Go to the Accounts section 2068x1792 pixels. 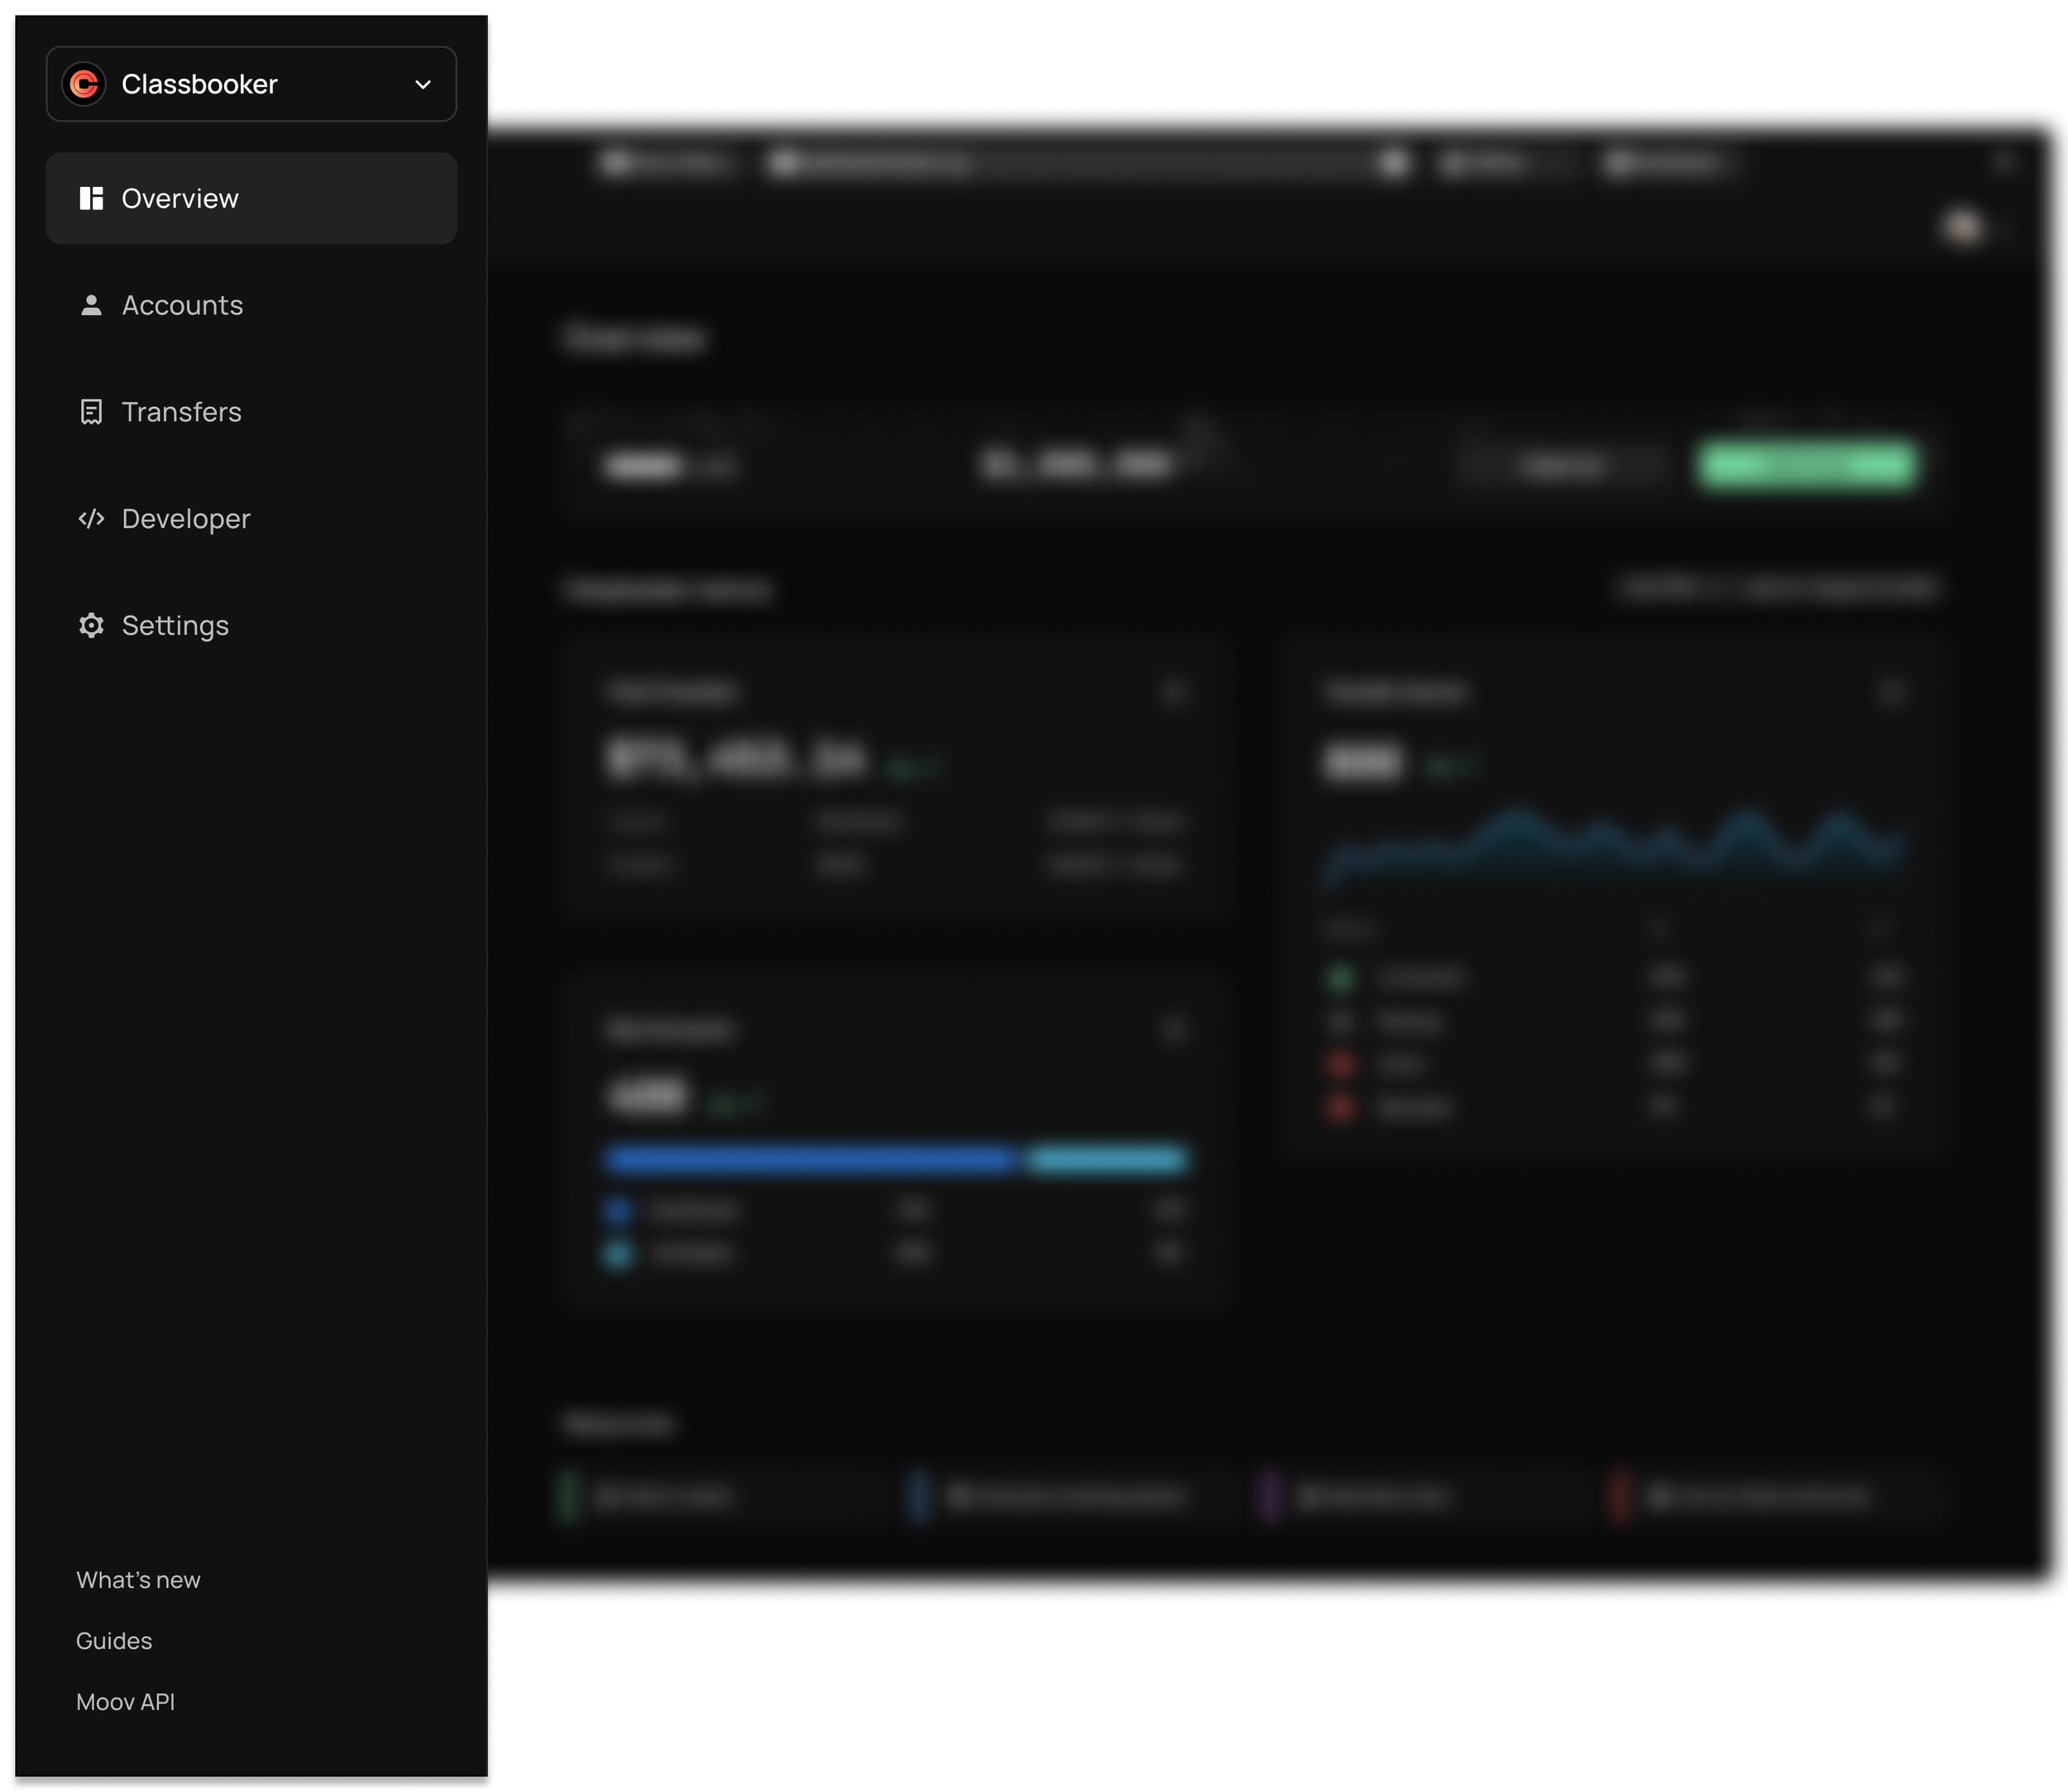point(182,305)
